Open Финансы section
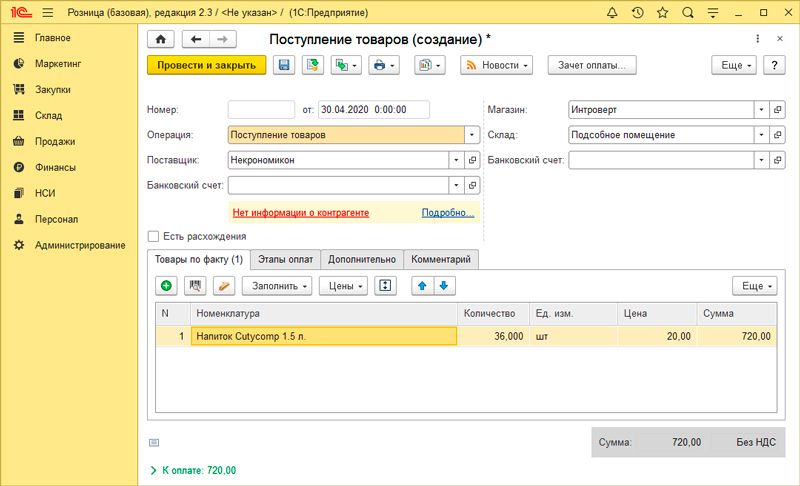 pos(55,168)
